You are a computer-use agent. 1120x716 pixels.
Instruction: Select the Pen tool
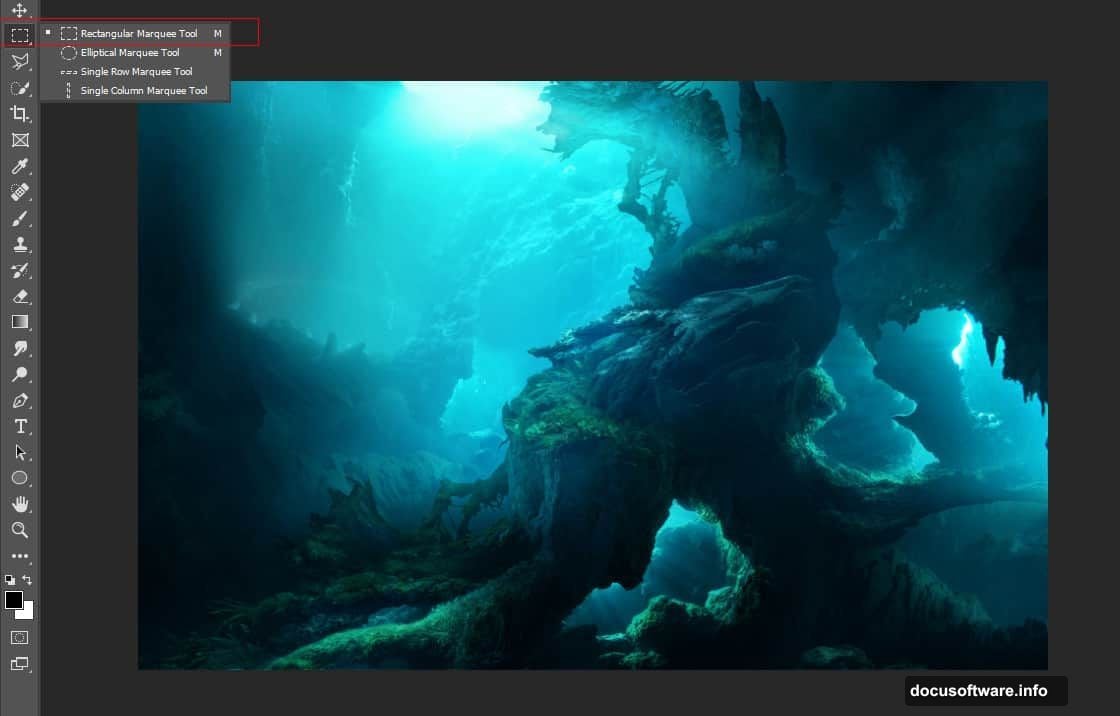pyautogui.click(x=19, y=400)
